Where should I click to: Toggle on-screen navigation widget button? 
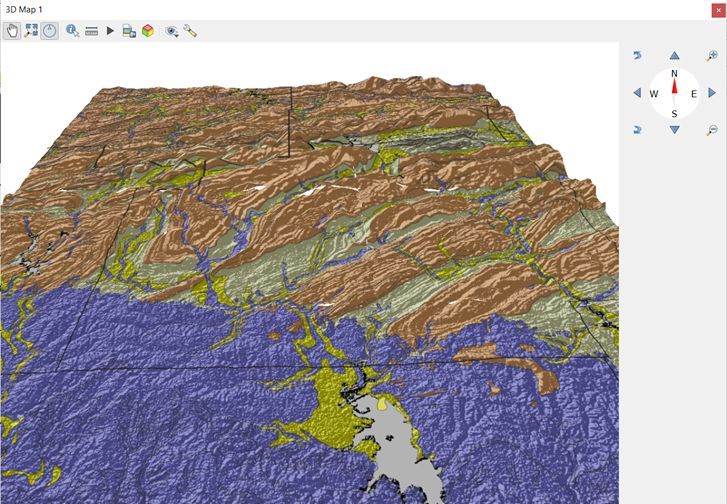click(49, 31)
